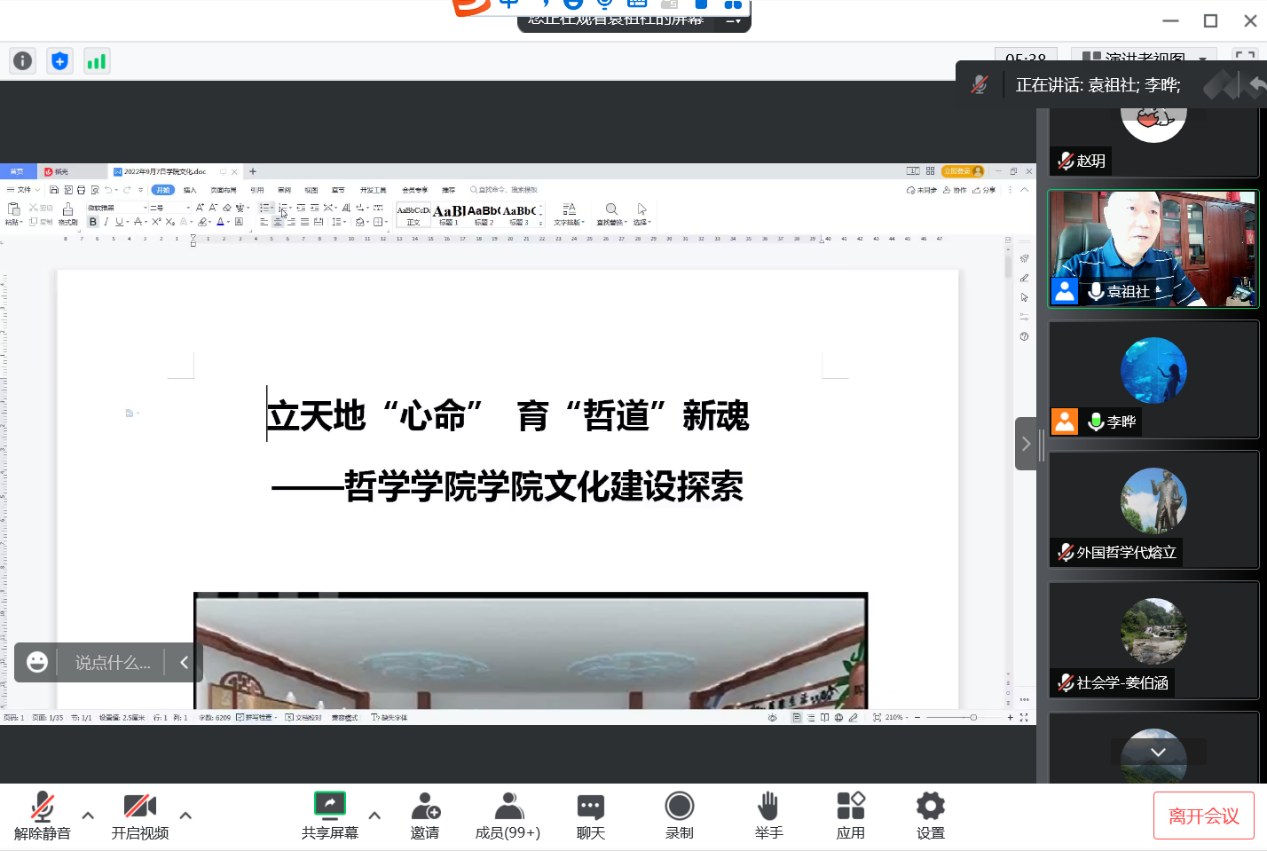This screenshot has width=1267, height=851.
Task: Toggle raise hand (举手)
Action: 769,815
